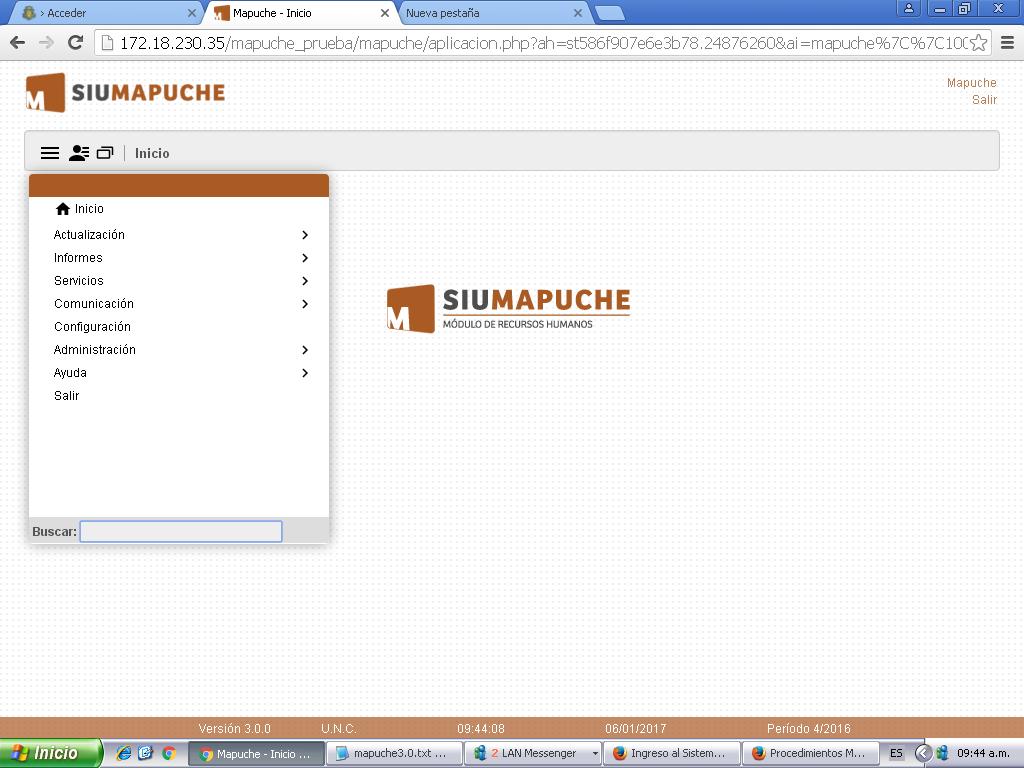Focus the Buscar search input field
Viewport: 1024px width, 768px height.
[181, 532]
